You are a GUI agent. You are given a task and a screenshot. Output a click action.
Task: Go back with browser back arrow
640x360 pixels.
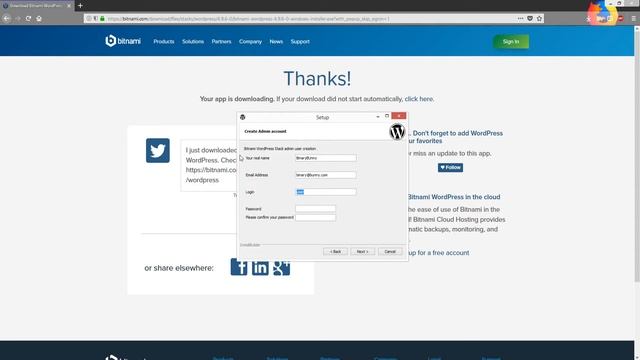[7, 18]
